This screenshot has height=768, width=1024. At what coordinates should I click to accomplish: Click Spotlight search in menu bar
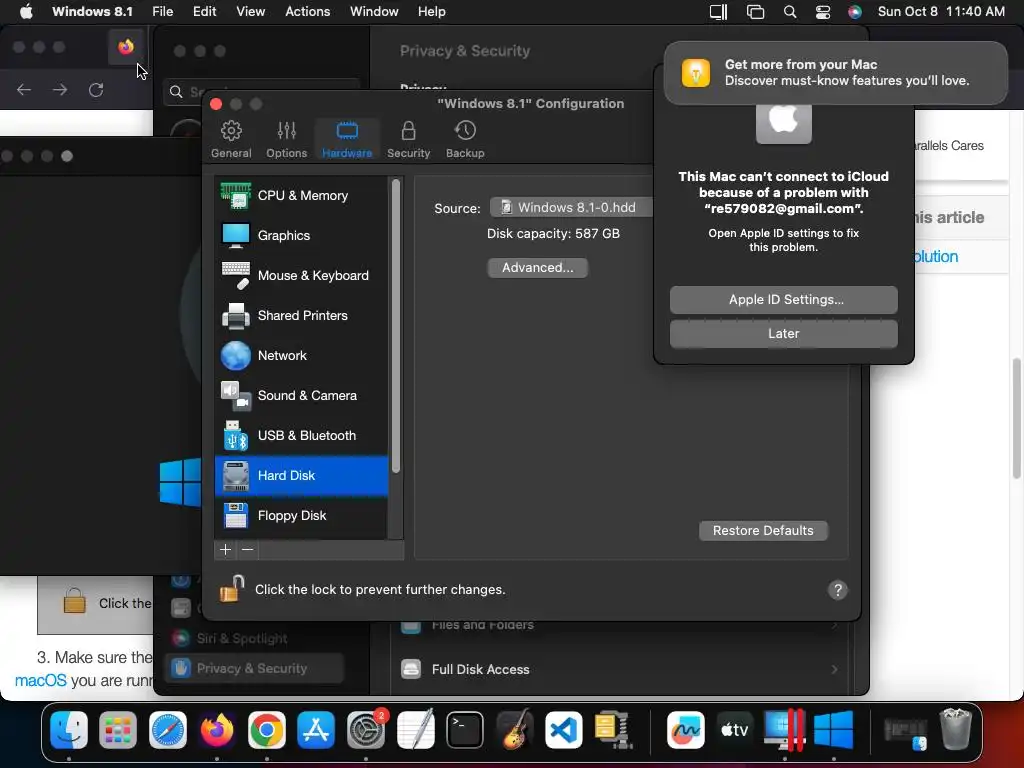790,11
